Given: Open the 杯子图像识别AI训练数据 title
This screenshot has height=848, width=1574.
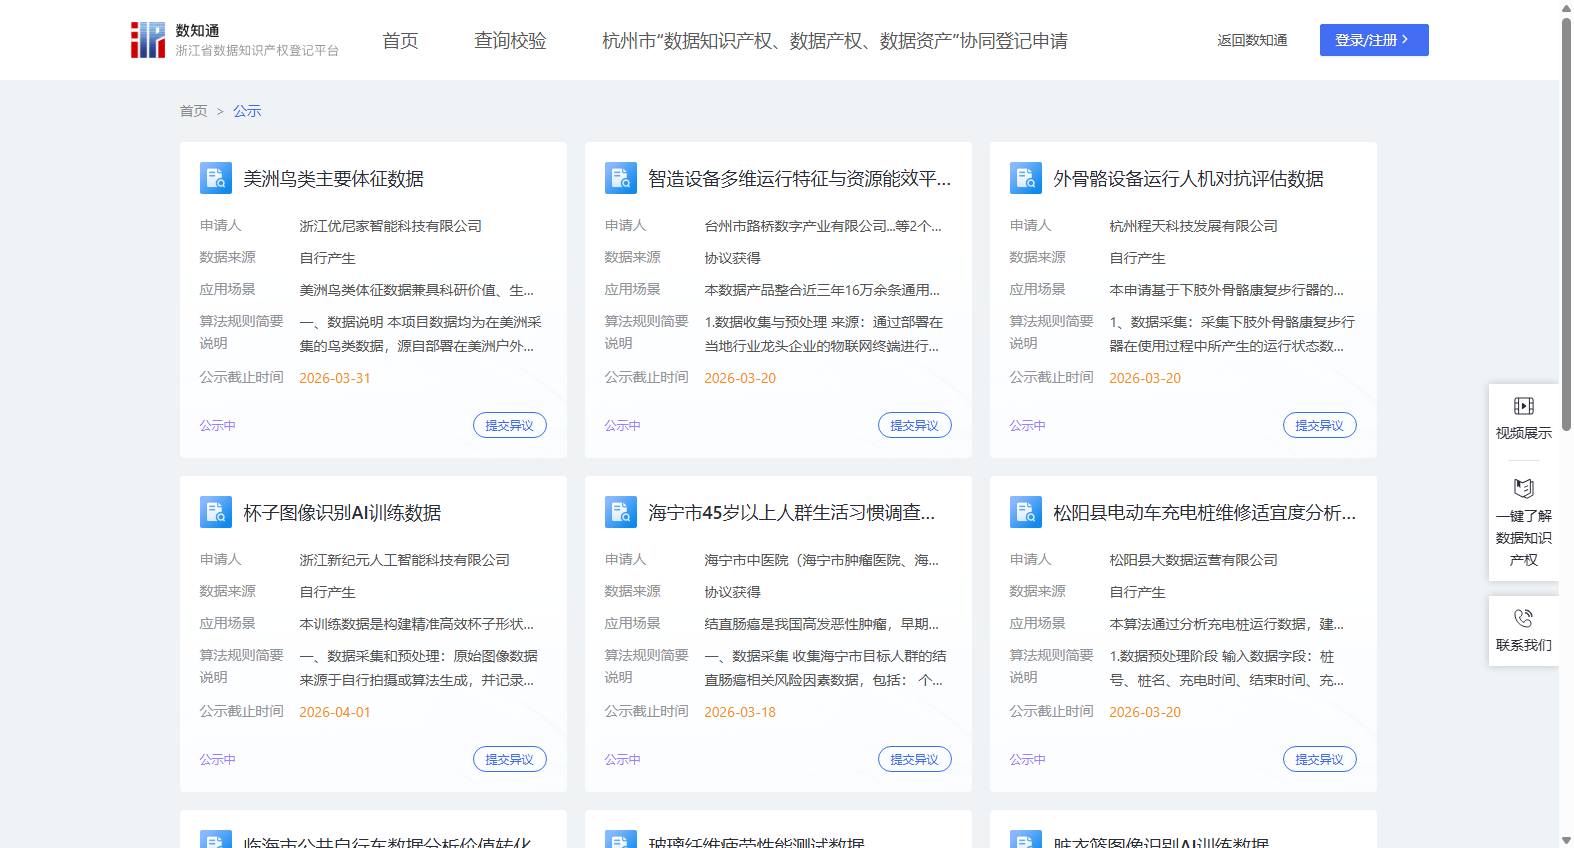Looking at the screenshot, I should (342, 513).
